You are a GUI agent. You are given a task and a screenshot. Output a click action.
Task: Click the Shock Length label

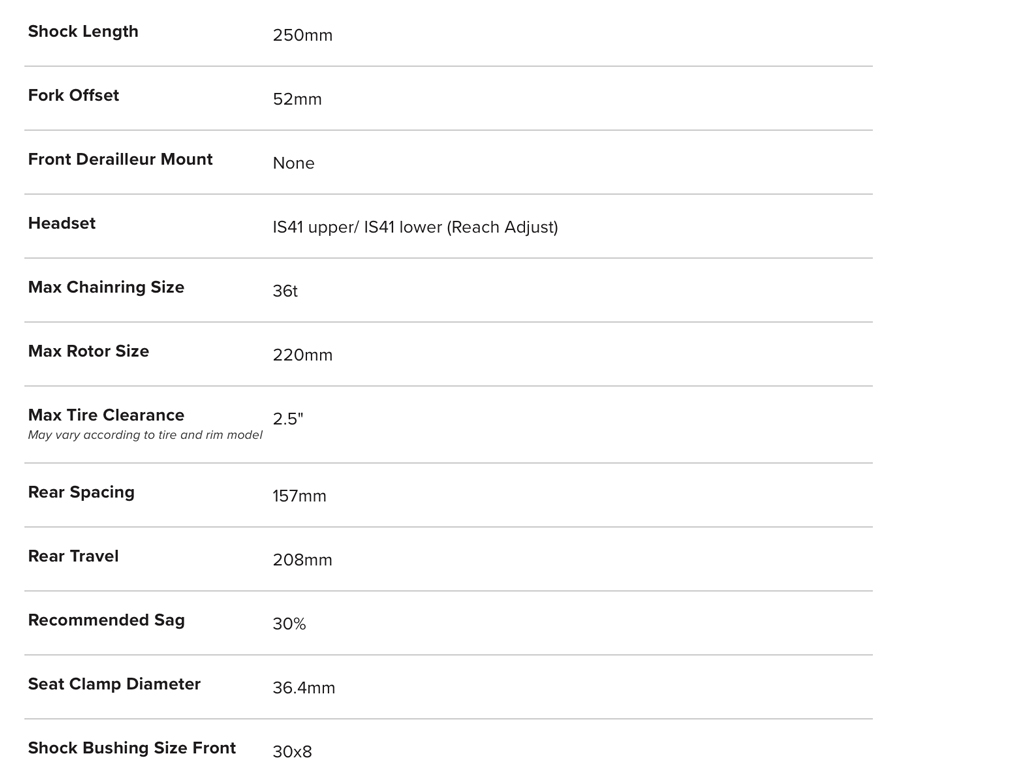[83, 32]
